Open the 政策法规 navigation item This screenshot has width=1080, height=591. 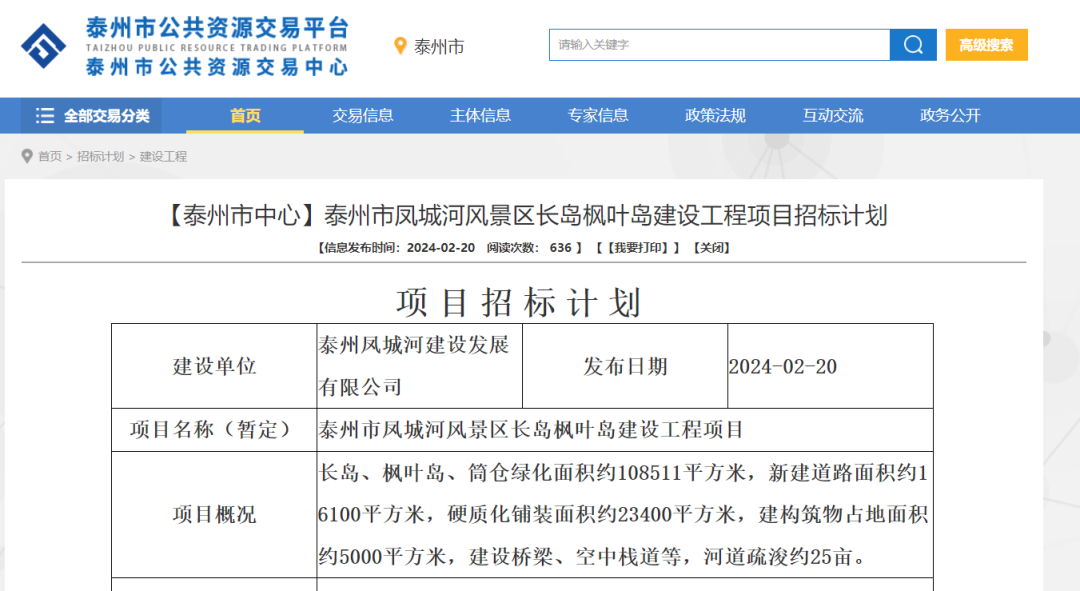tap(715, 116)
